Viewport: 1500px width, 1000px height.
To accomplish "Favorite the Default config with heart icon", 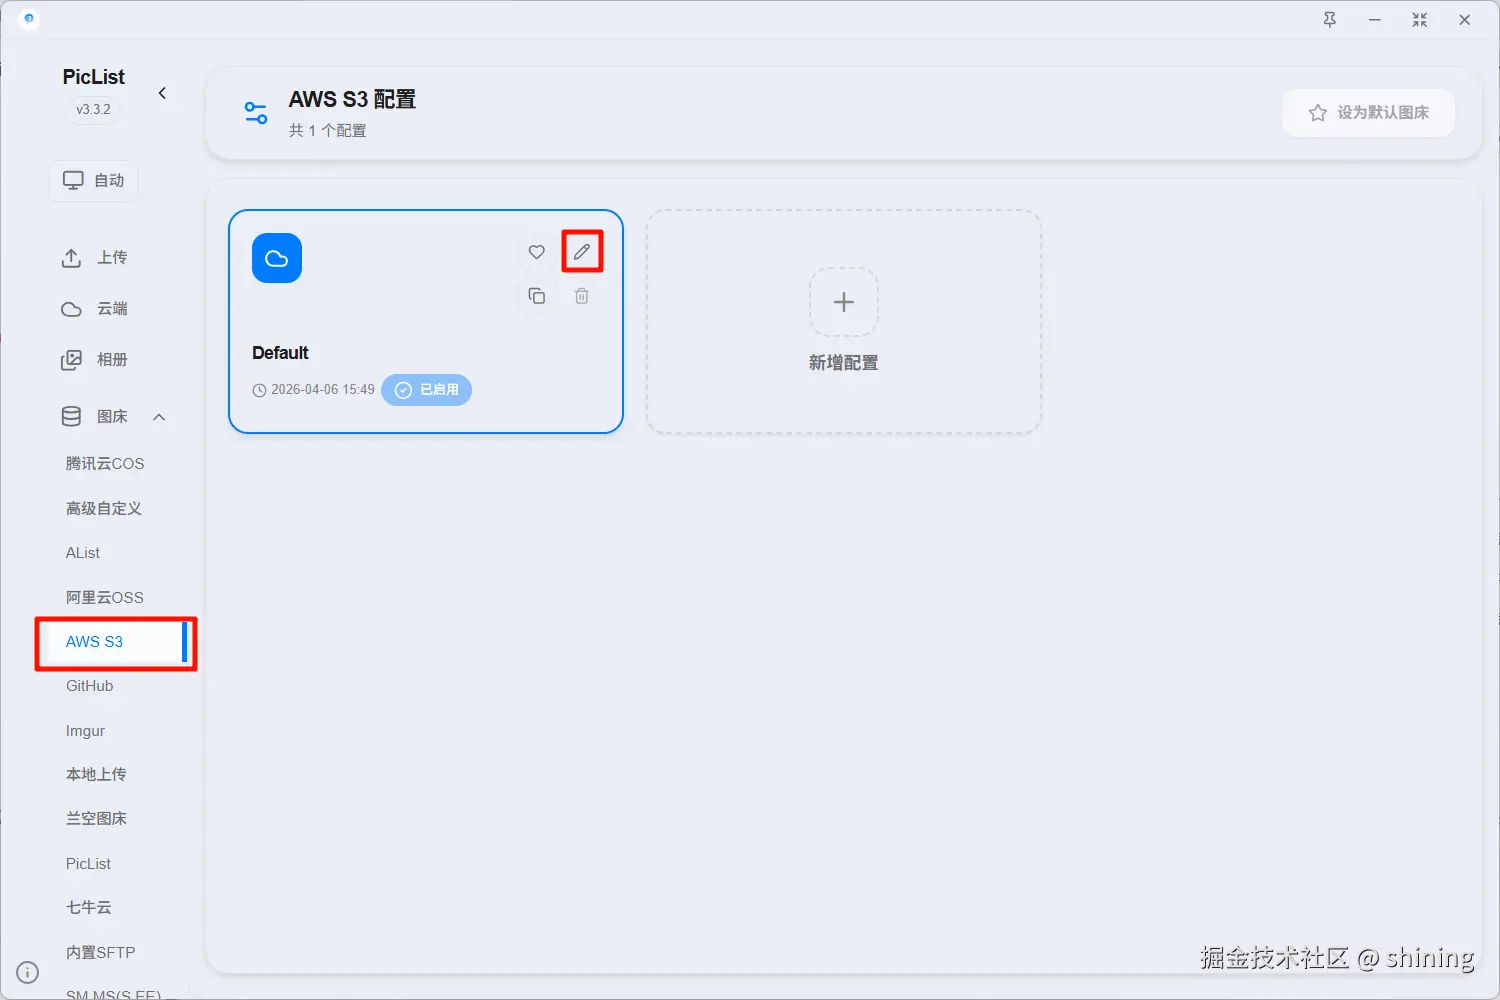I will [x=537, y=252].
